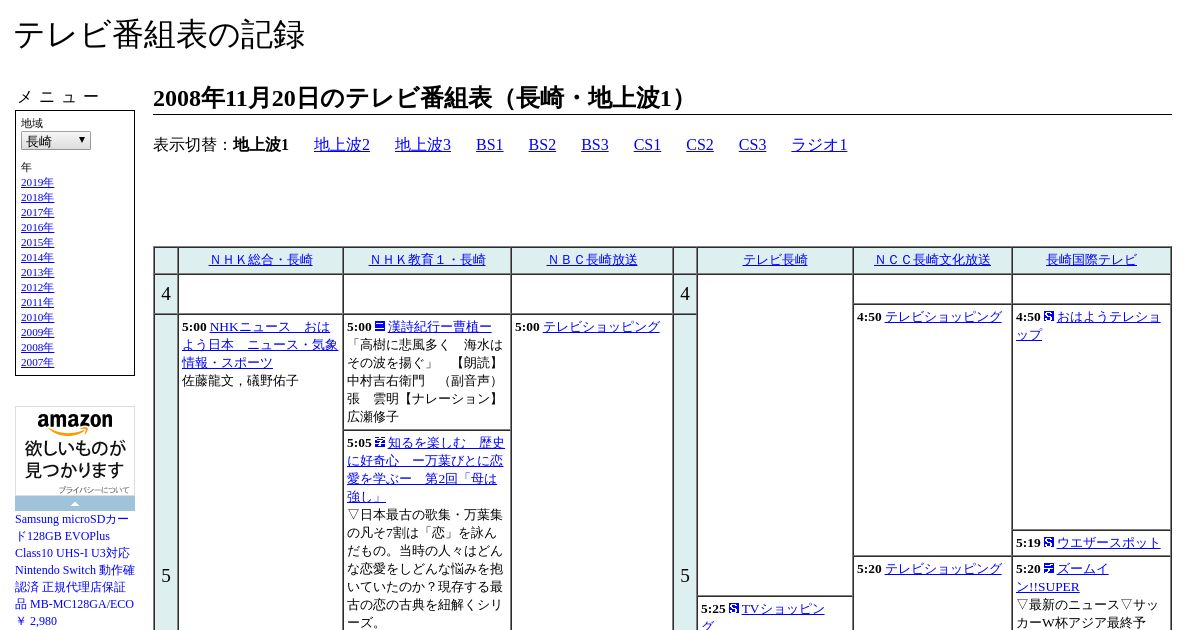Click the S icon beside ウエザースポット
The width and height of the screenshot is (1200, 630).
click(x=1049, y=542)
